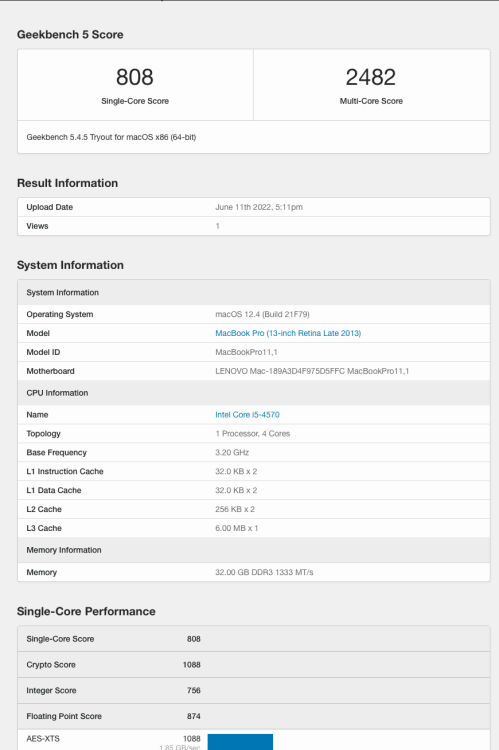Click the Single-Core Score row value 808
The height and width of the screenshot is (750, 499).
pyautogui.click(x=194, y=639)
